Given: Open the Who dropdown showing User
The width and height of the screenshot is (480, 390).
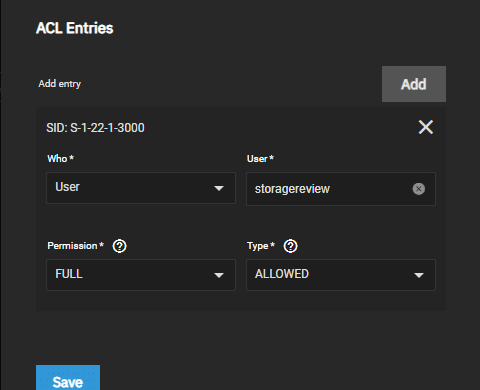Looking at the screenshot, I should (141, 188).
